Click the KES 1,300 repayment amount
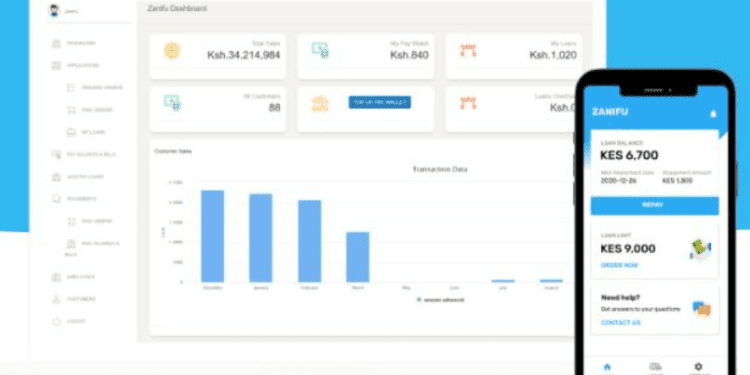 tap(677, 181)
